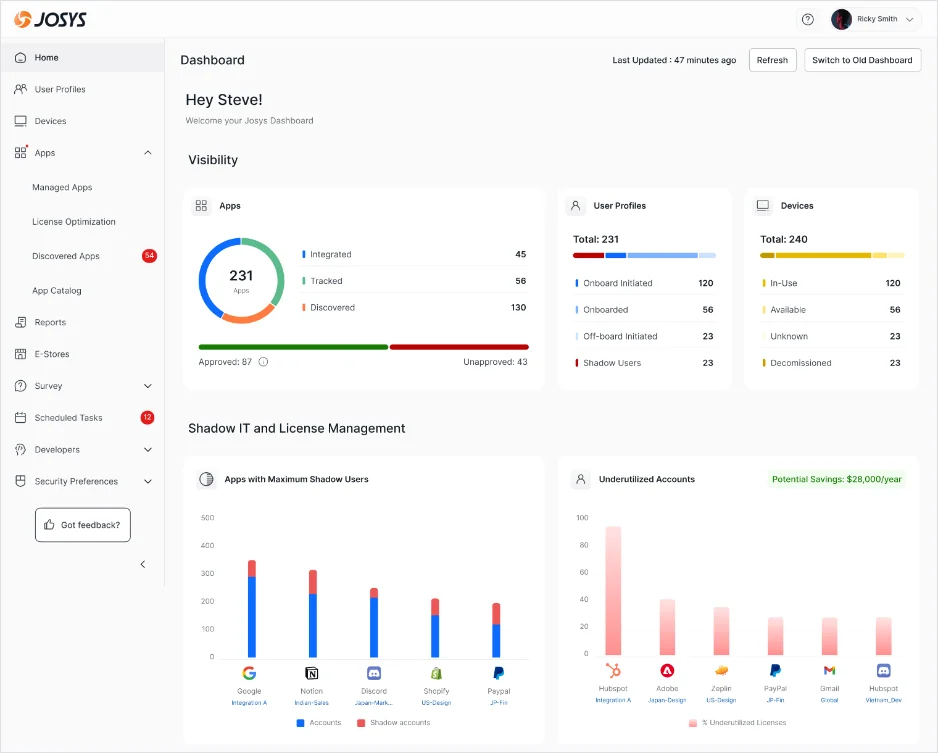Open the user menu dropdown arrow
The image size is (938, 753).
[910, 19]
